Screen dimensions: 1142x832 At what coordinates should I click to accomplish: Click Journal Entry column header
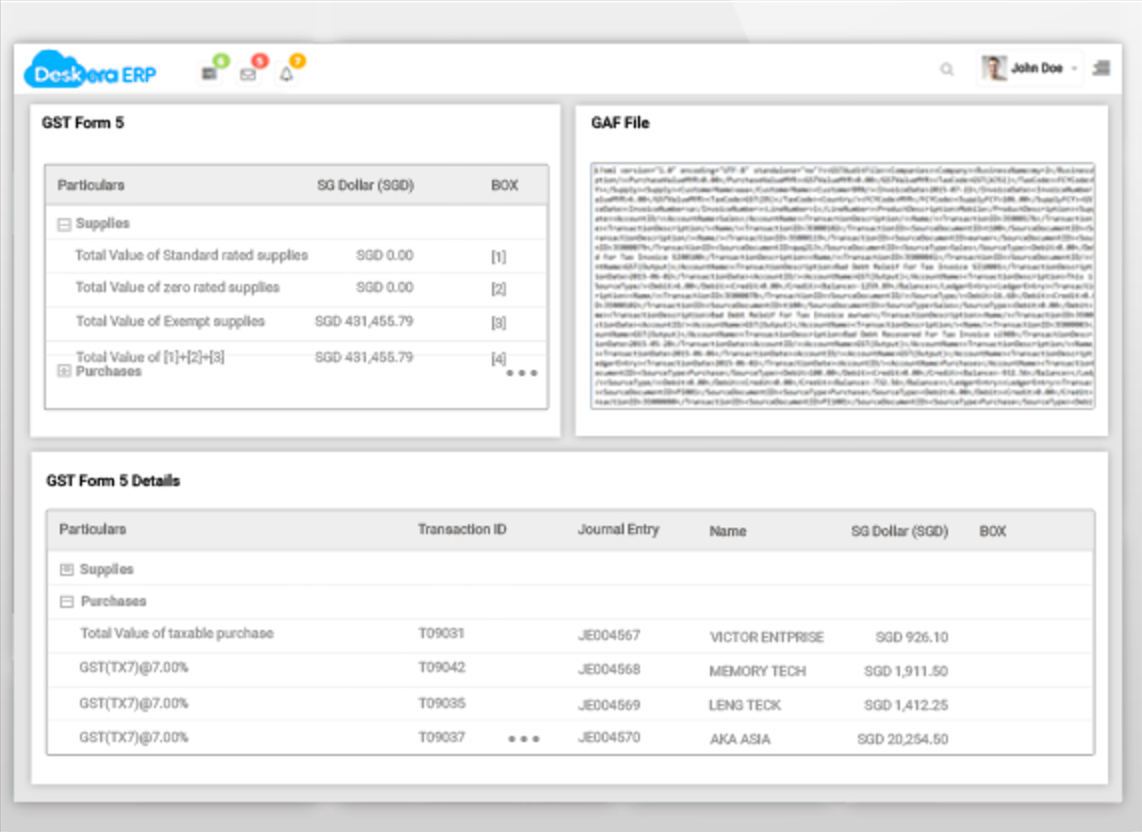click(x=618, y=530)
